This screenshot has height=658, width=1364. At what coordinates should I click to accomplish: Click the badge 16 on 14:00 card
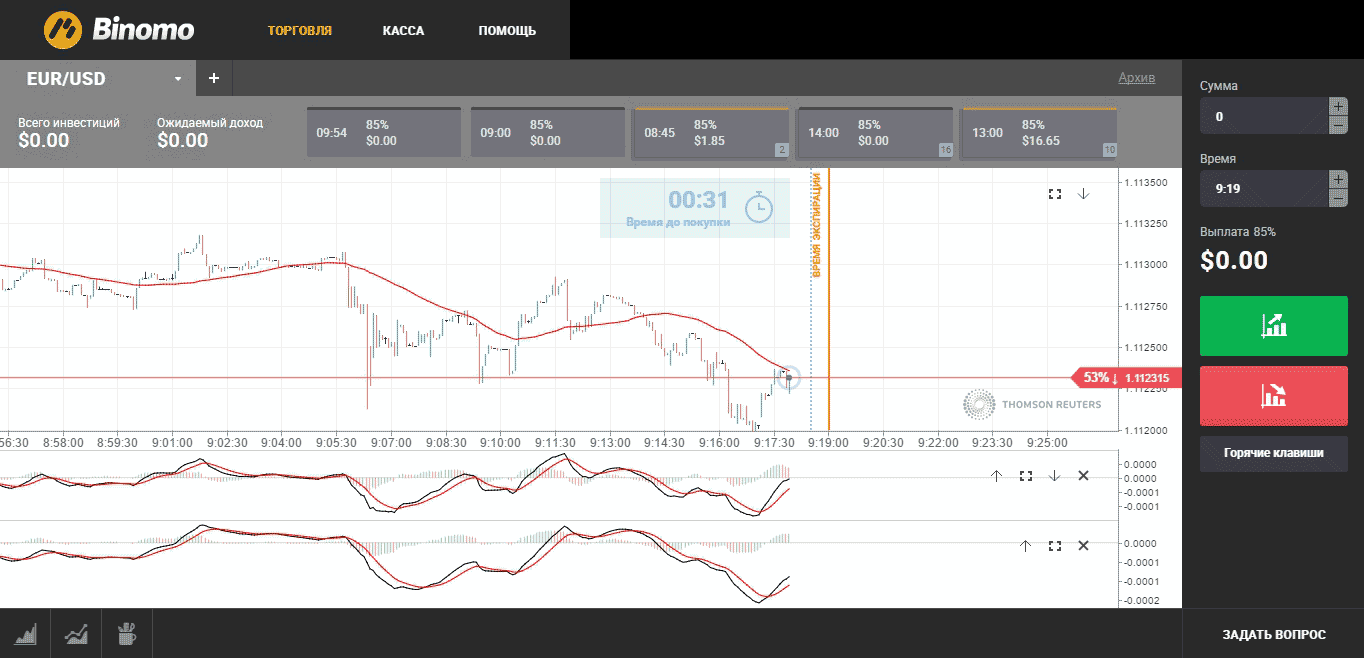(x=945, y=150)
